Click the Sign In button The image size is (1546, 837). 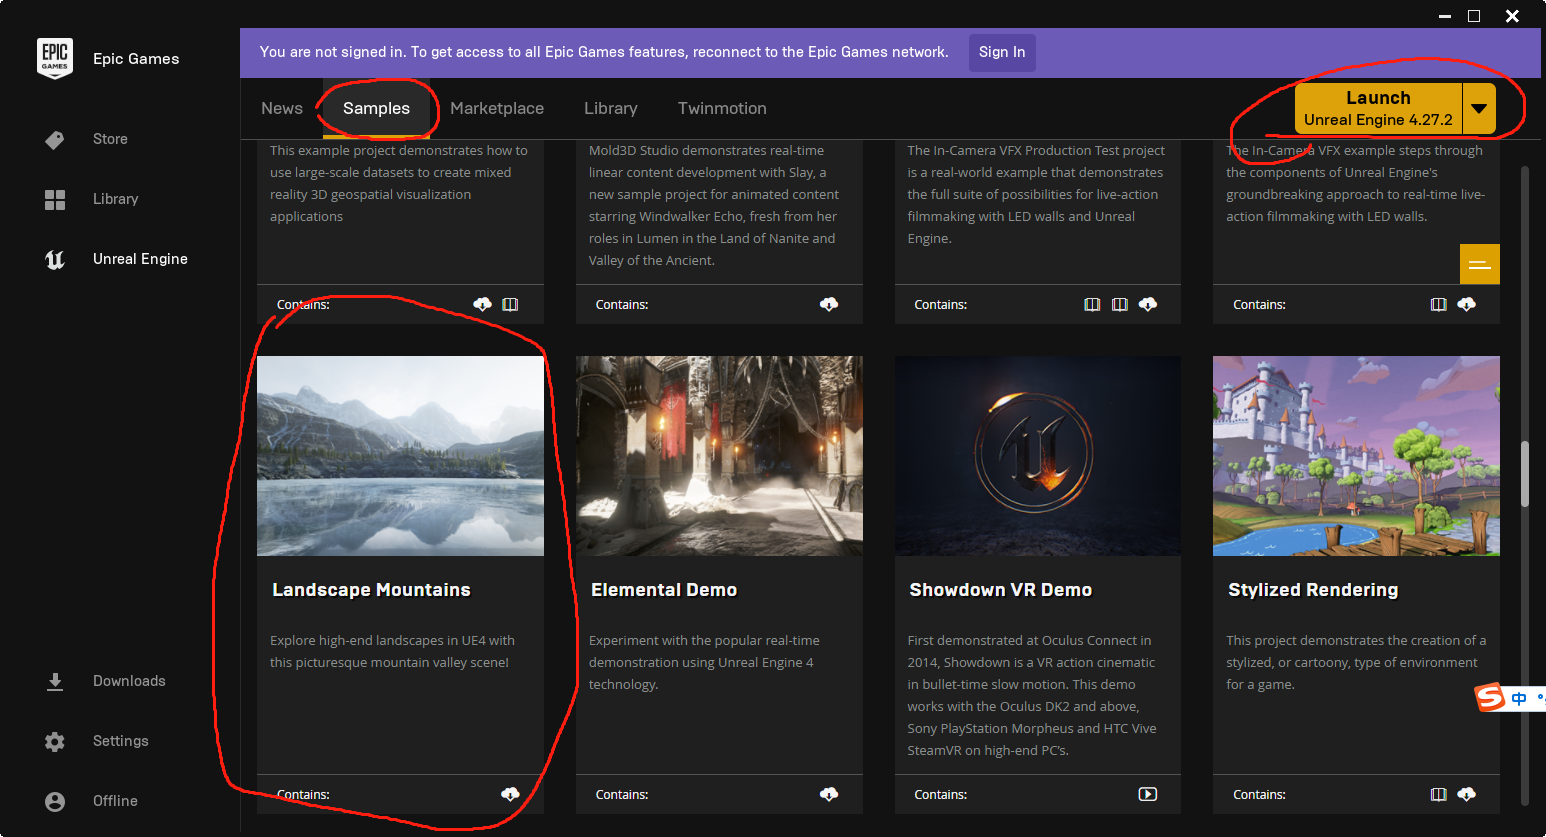click(1002, 52)
